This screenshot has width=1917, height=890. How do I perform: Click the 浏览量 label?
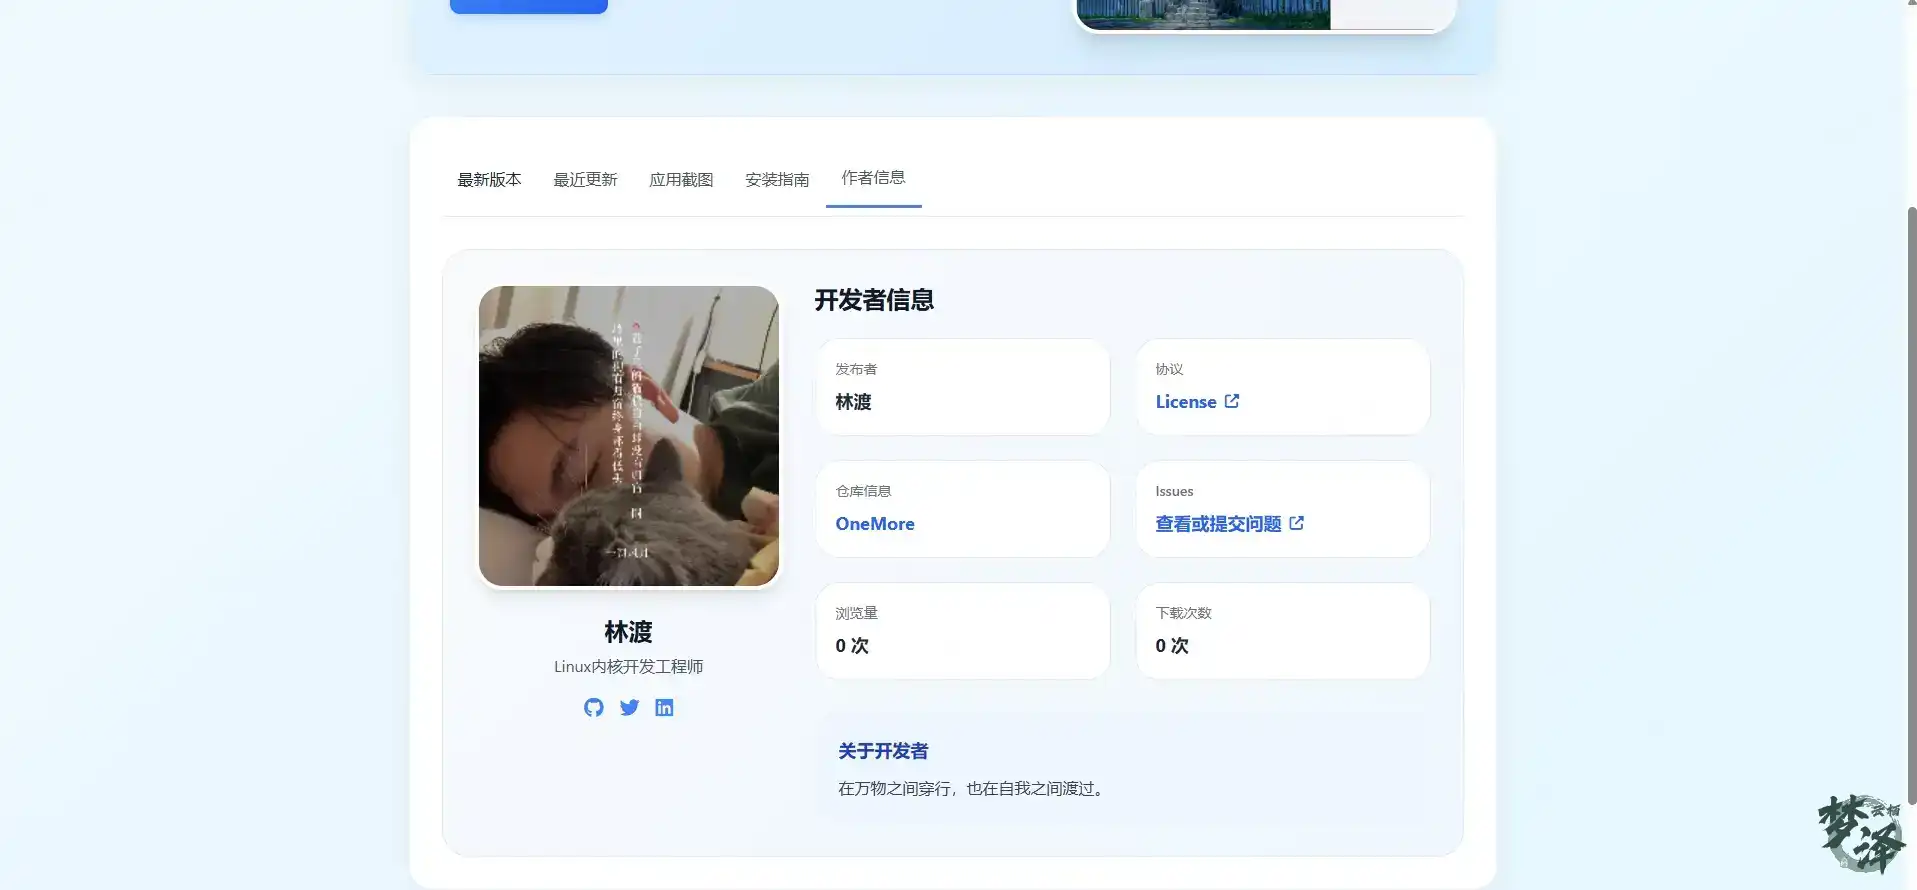pos(856,613)
